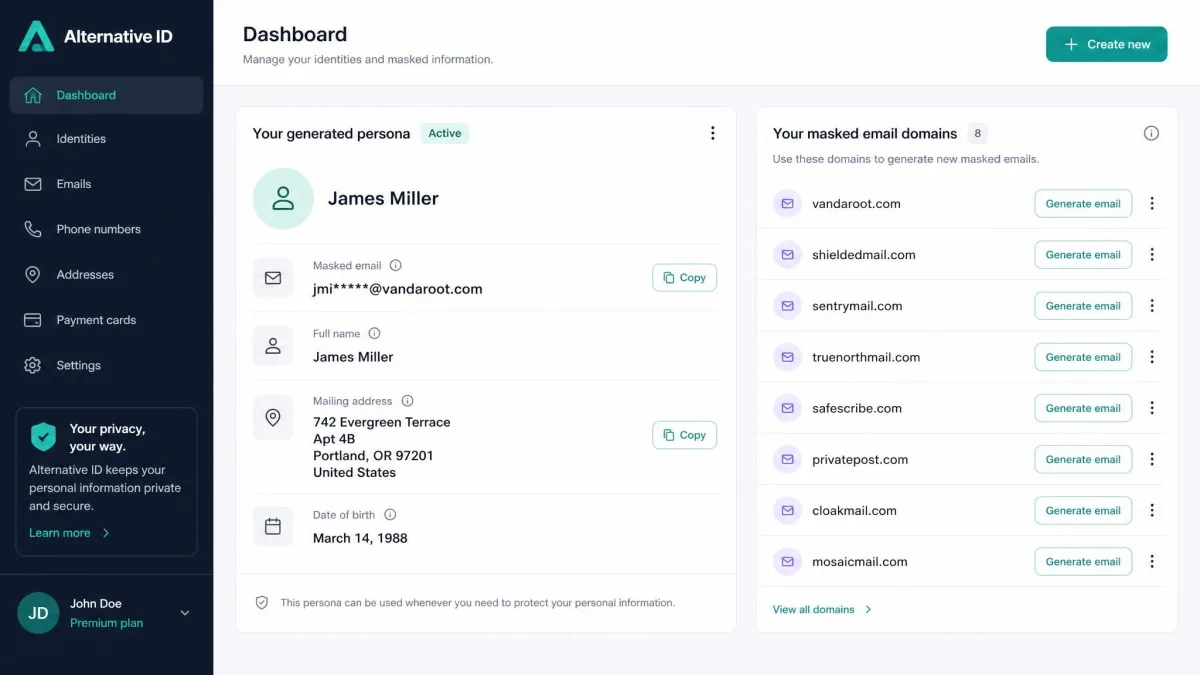Open the three-dot menu for truenorthmail.com
This screenshot has width=1200, height=675.
point(1152,357)
